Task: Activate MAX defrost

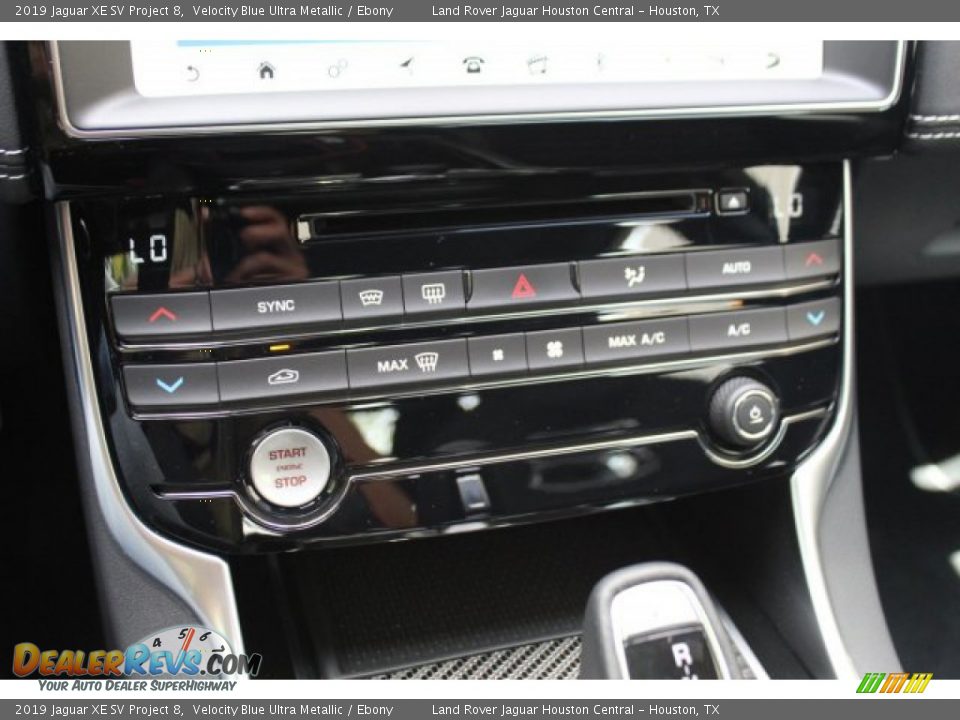Action: tap(408, 364)
